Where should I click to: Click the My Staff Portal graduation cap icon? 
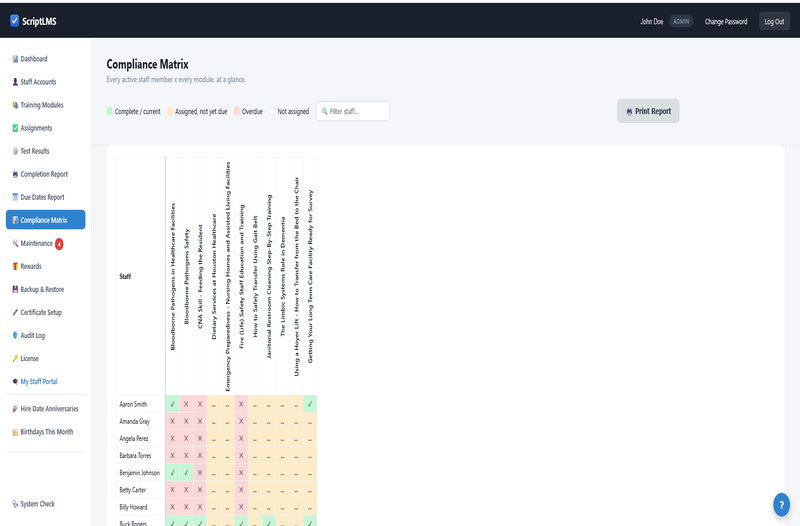click(x=15, y=382)
